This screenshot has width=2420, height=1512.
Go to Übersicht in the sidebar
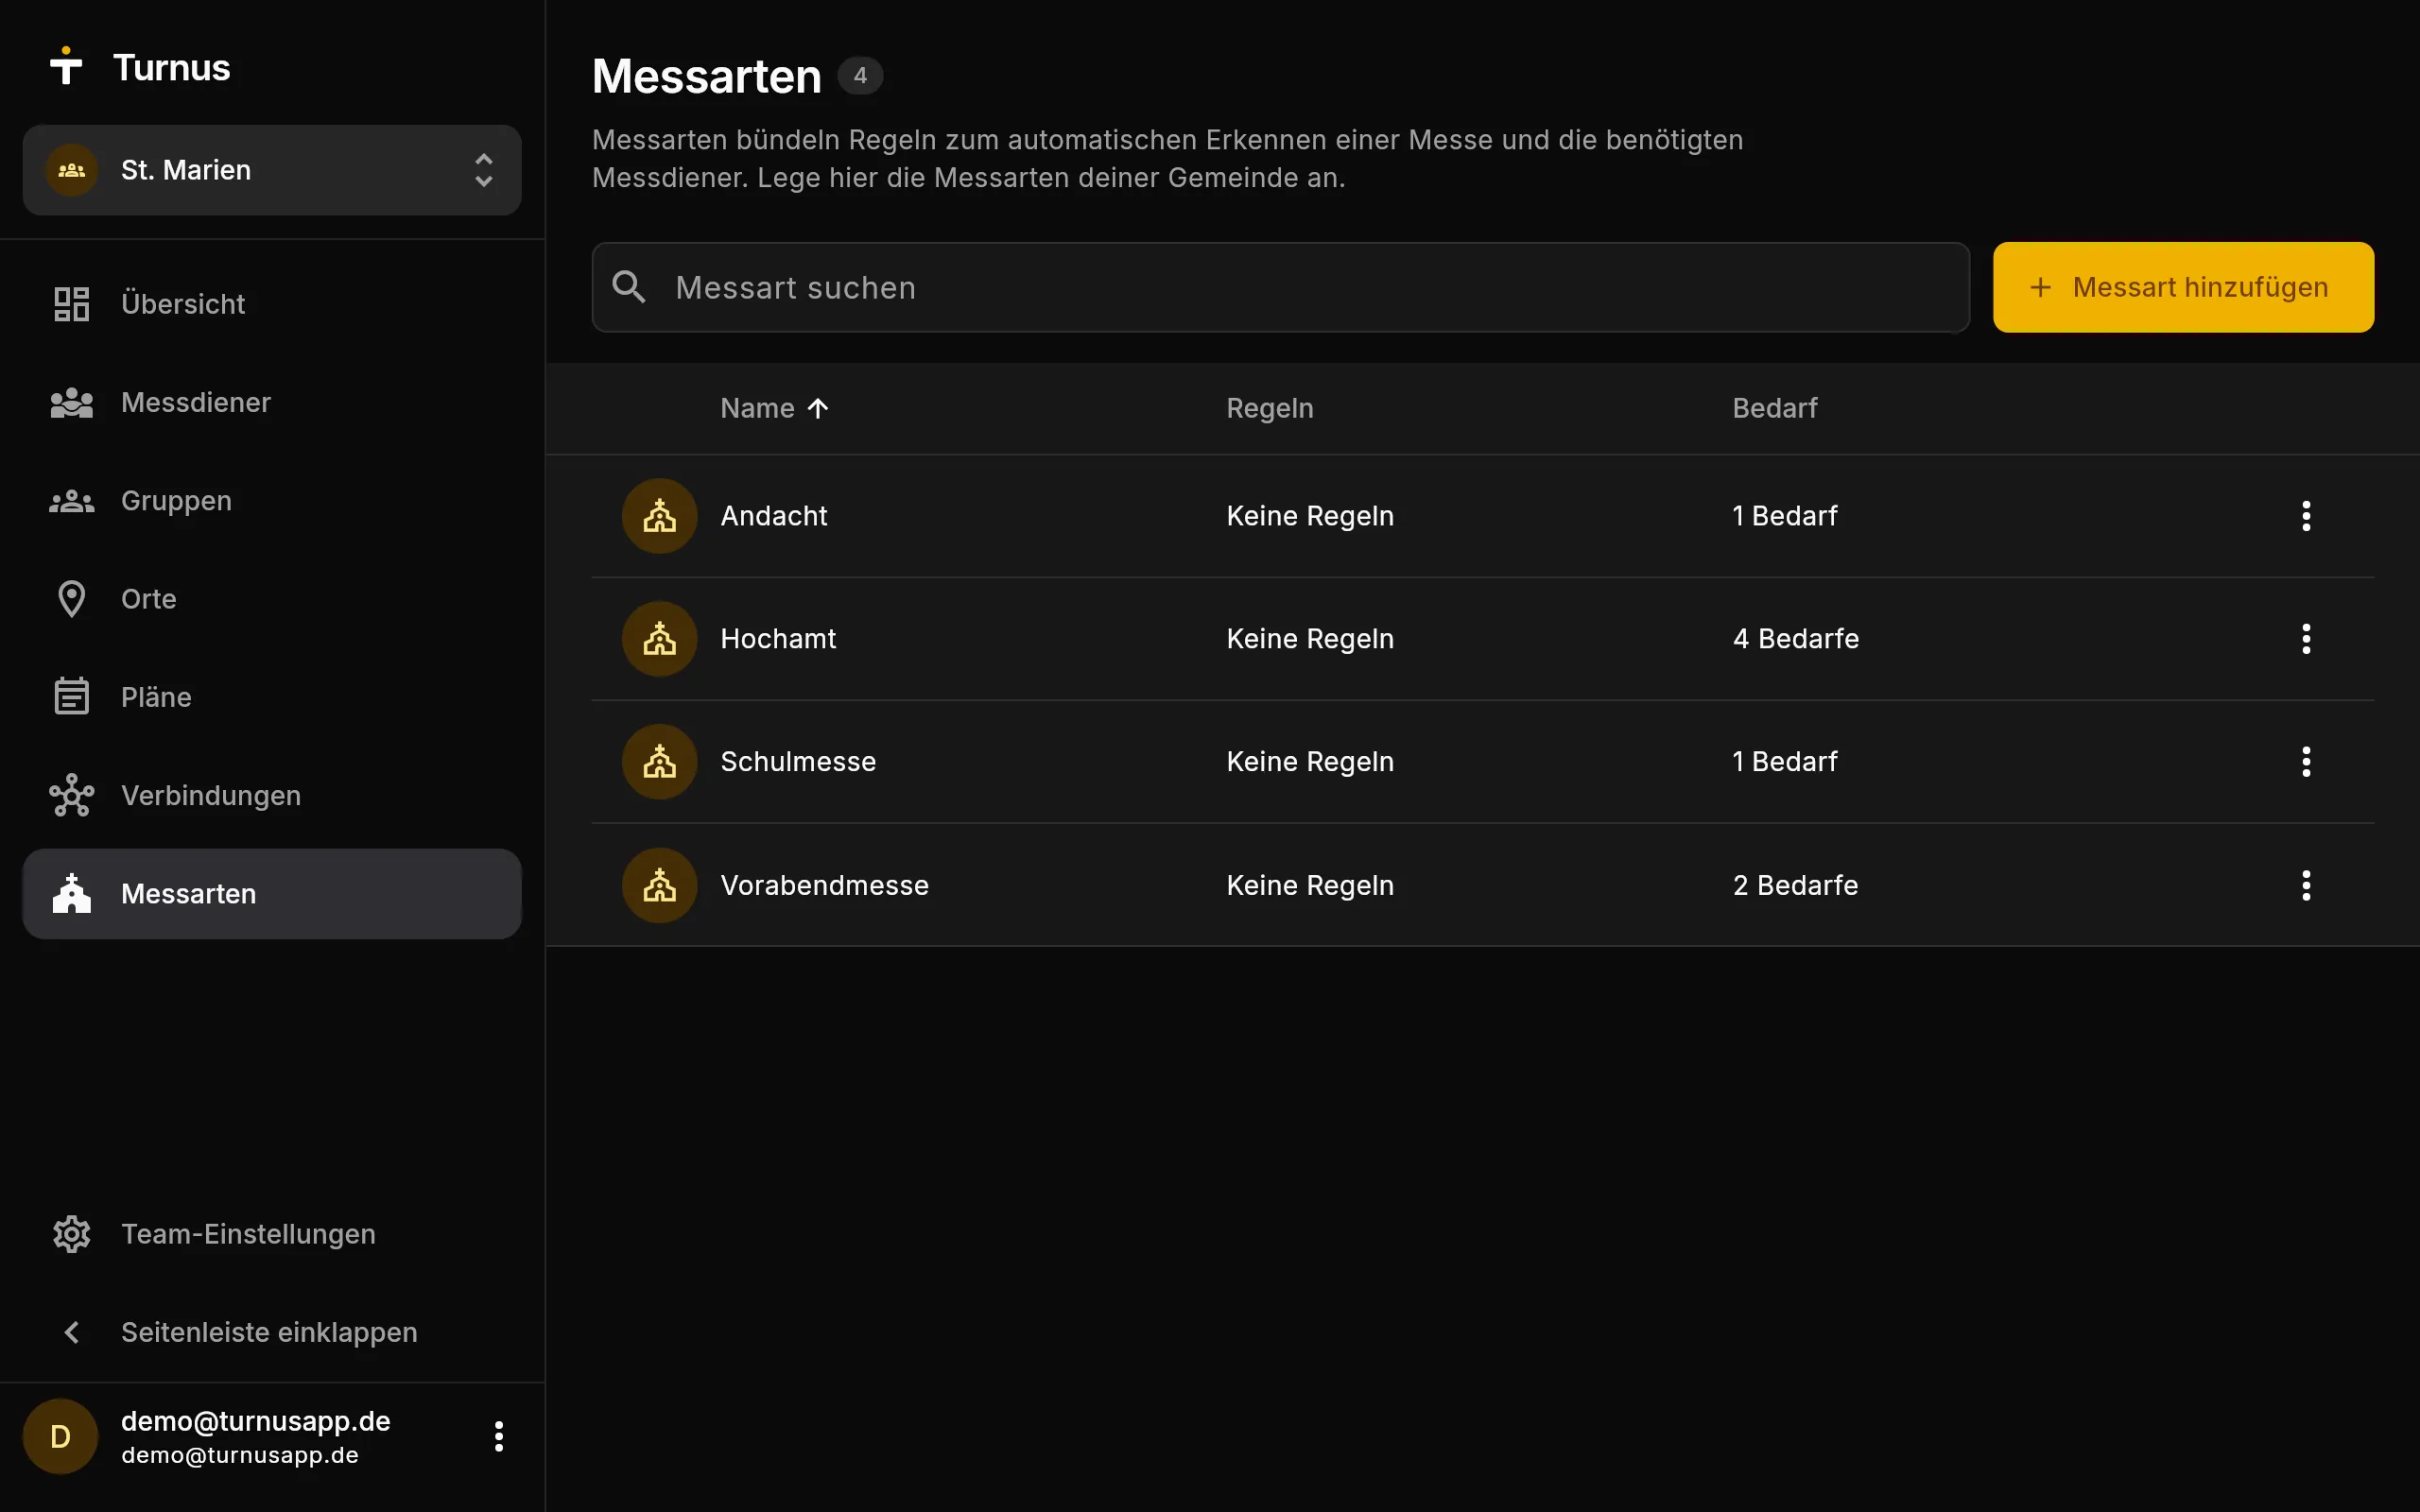point(272,304)
